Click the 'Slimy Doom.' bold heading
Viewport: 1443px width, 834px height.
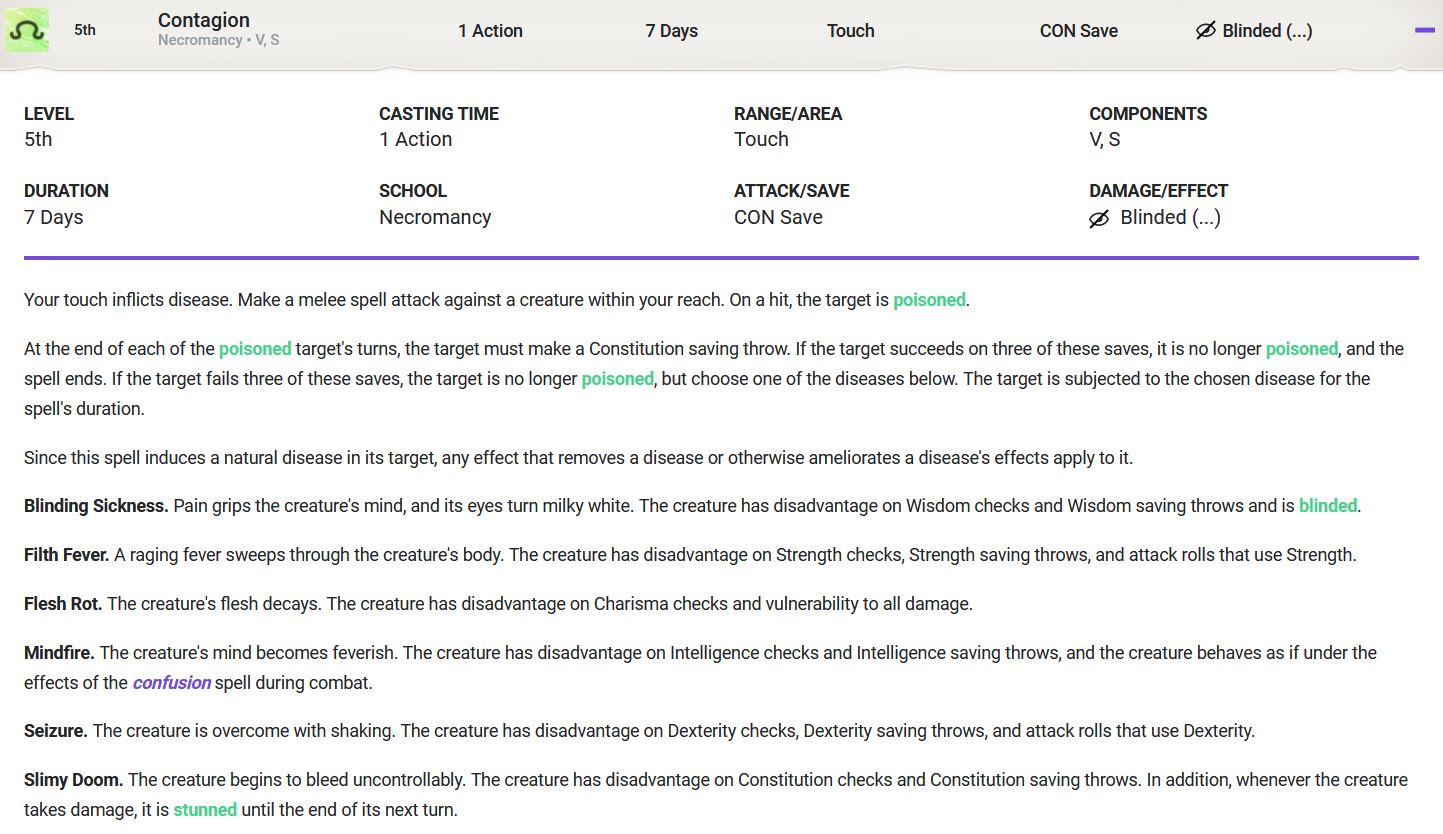coord(74,780)
